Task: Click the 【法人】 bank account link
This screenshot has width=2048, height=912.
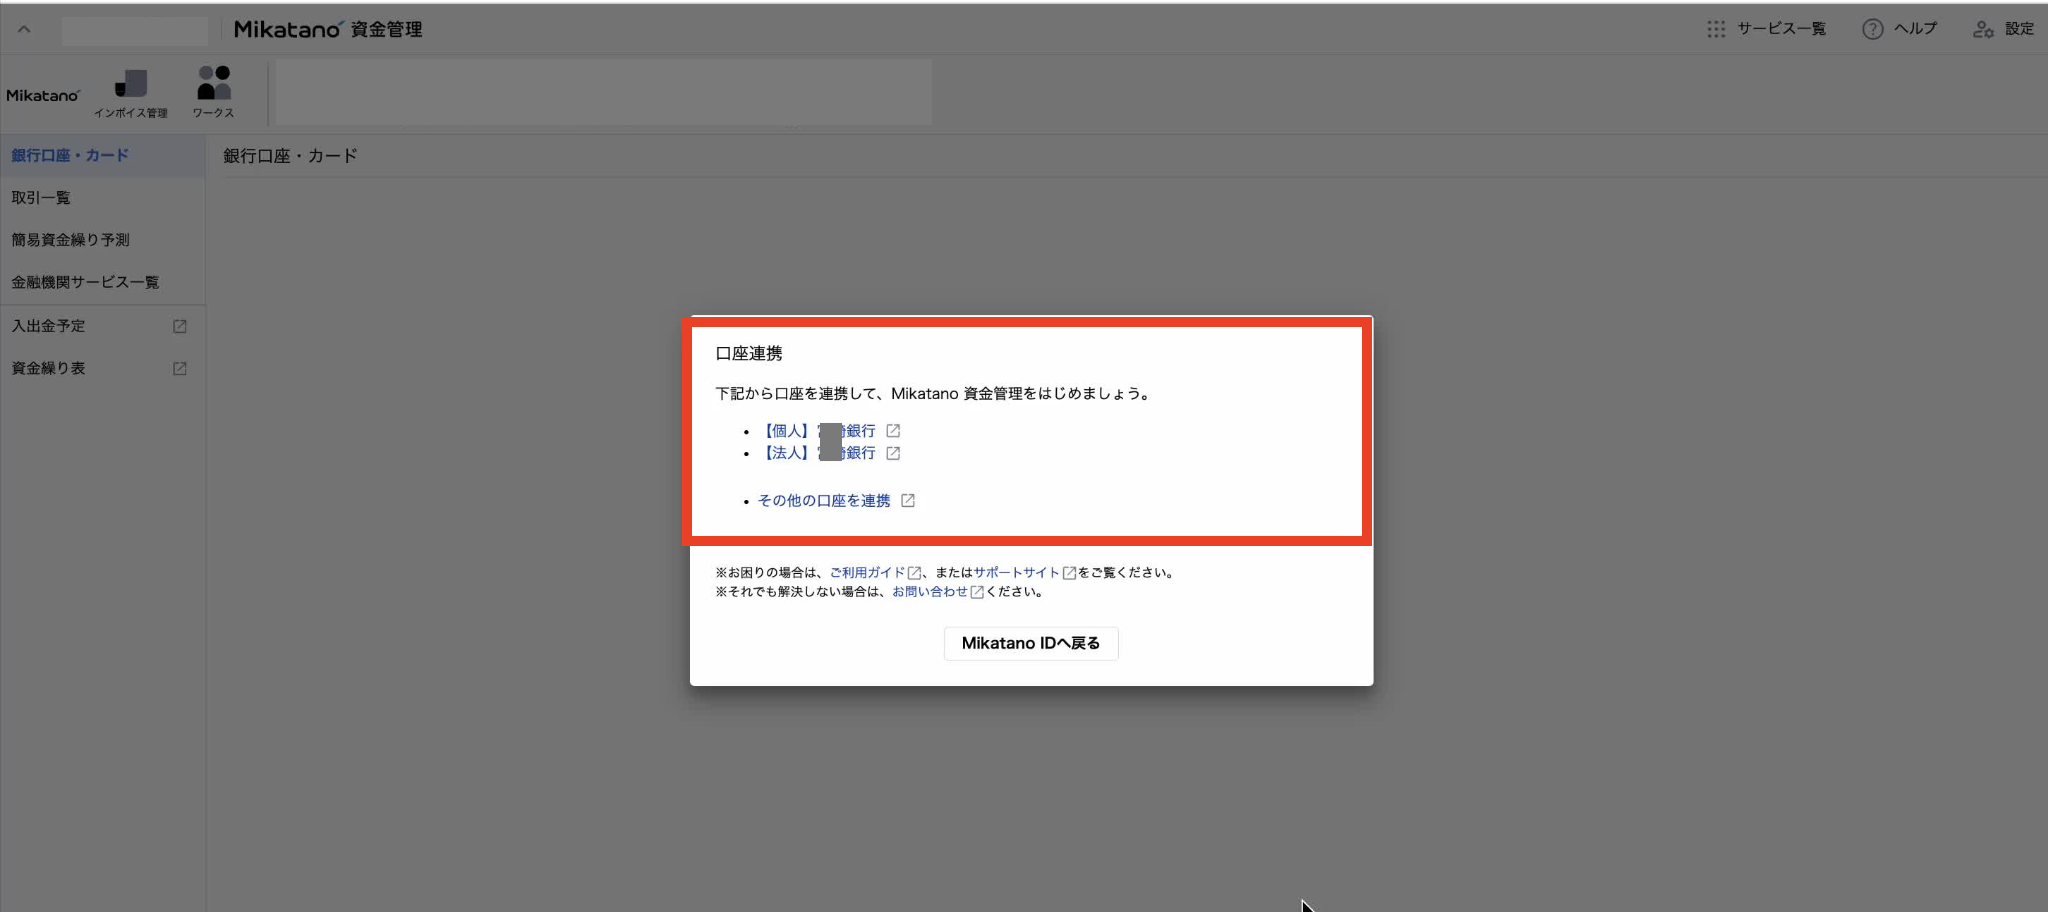Action: click(818, 453)
